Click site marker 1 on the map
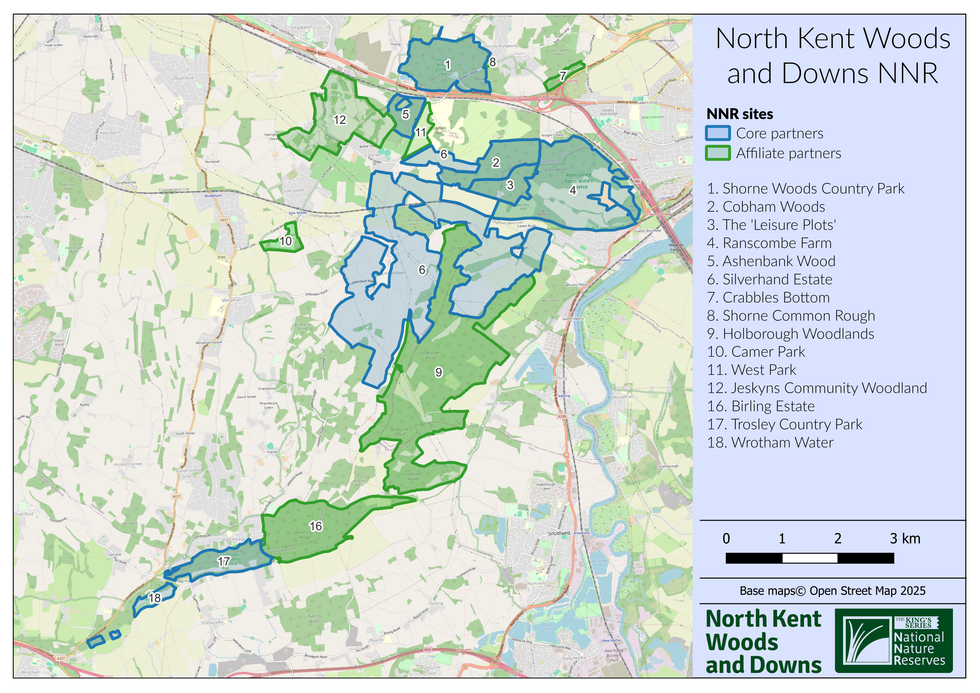 447,65
